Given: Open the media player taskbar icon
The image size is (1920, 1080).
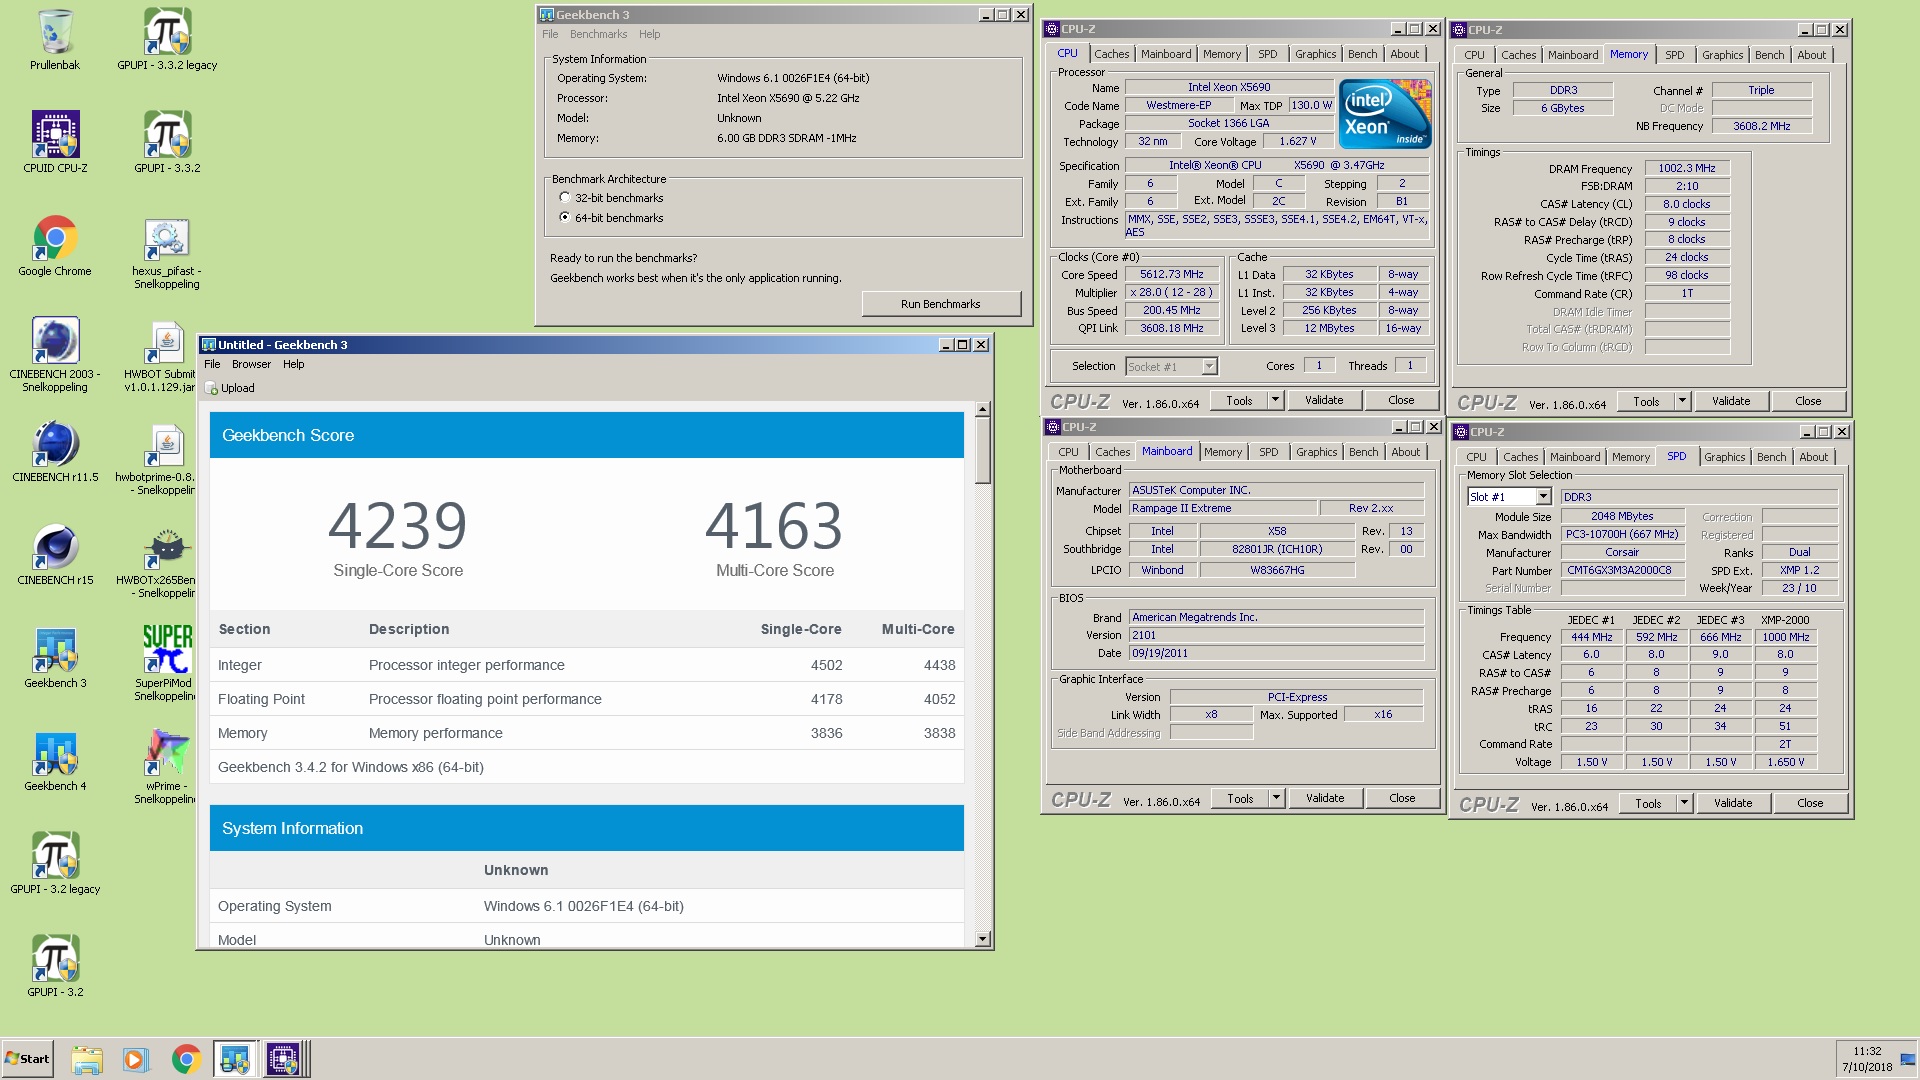Looking at the screenshot, I should [x=136, y=1059].
